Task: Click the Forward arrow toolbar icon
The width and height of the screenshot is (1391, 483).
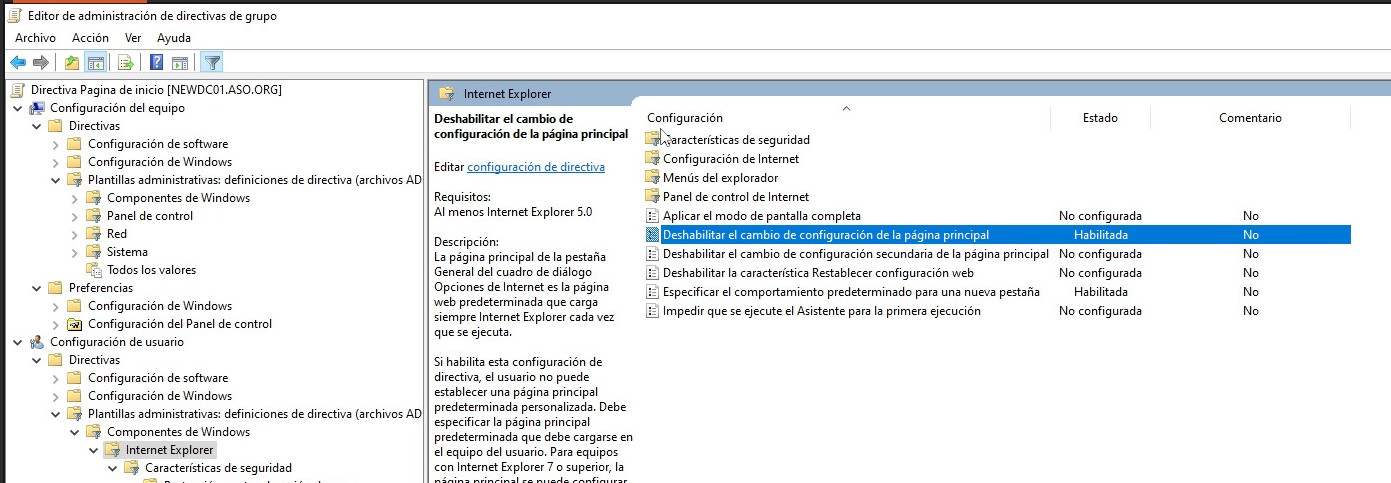Action: click(41, 63)
